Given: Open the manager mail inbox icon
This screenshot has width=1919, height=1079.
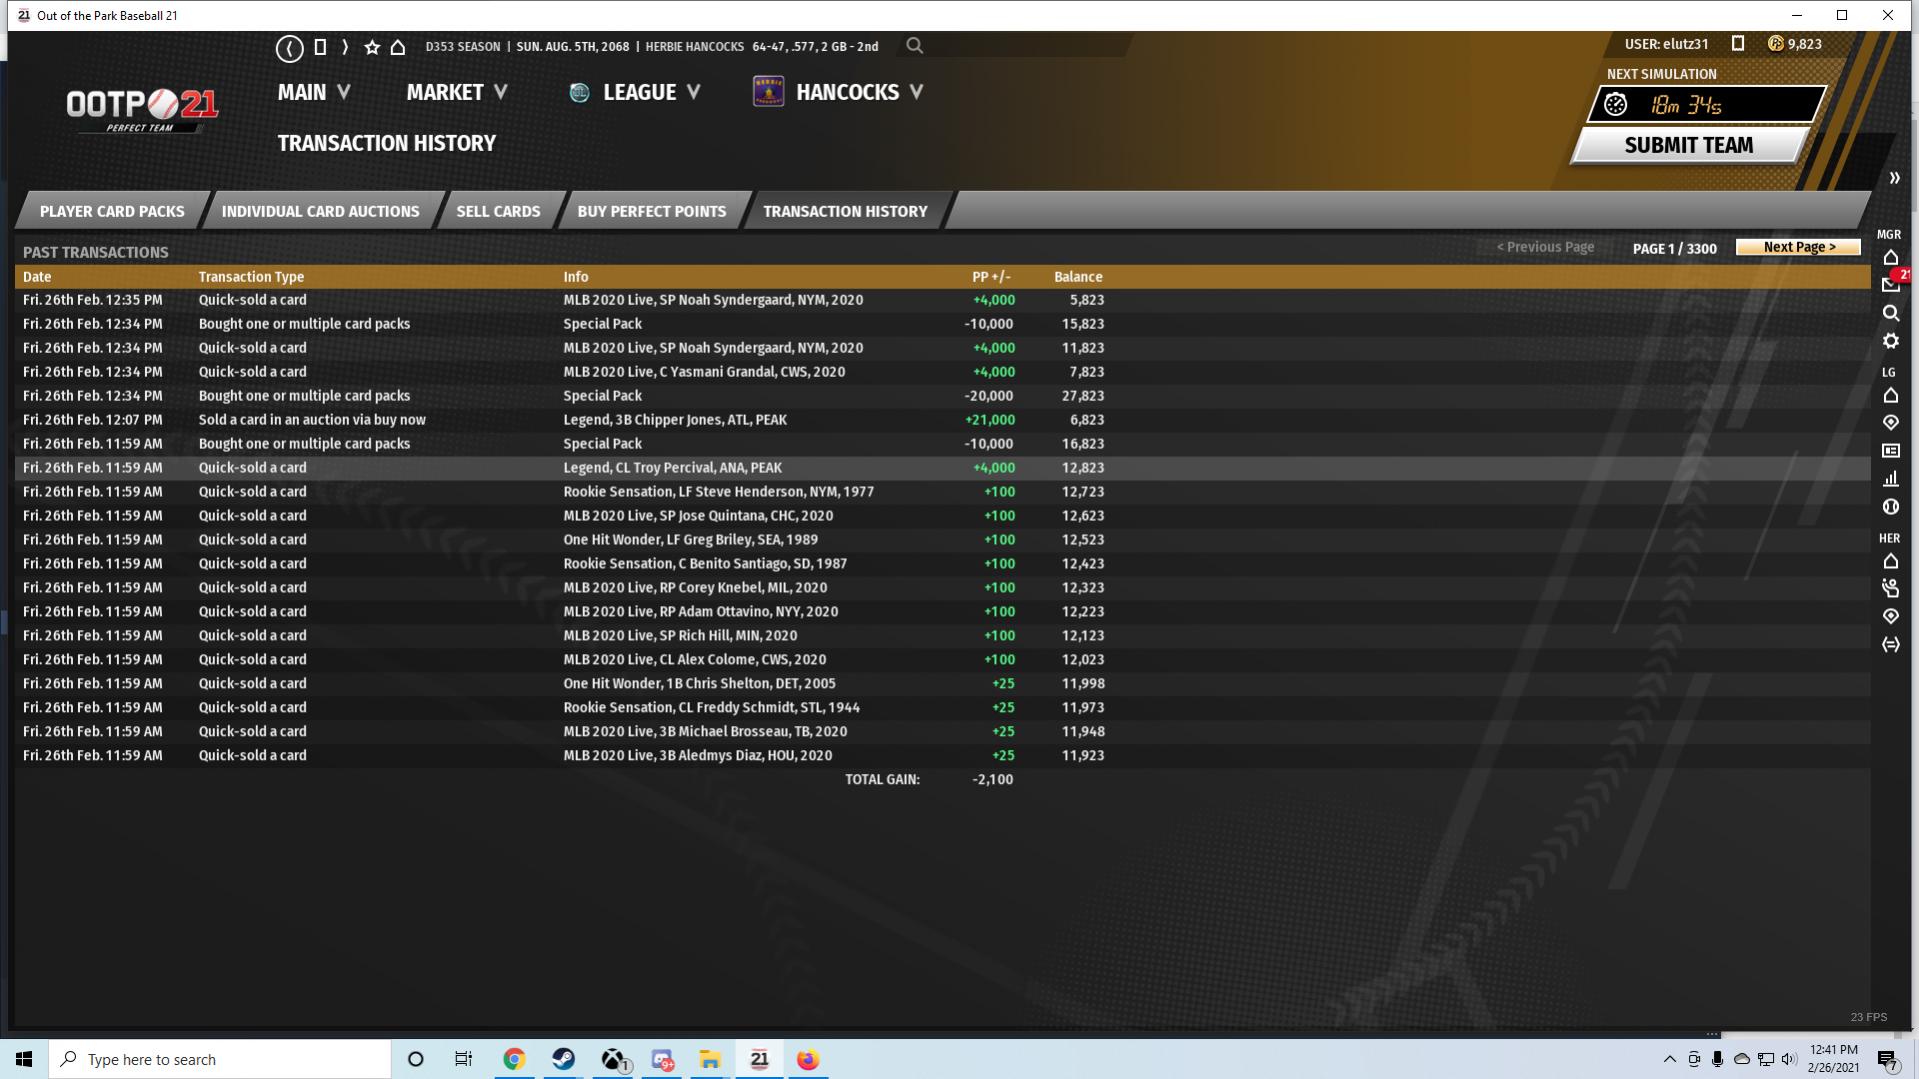Looking at the screenshot, I should click(x=1890, y=285).
